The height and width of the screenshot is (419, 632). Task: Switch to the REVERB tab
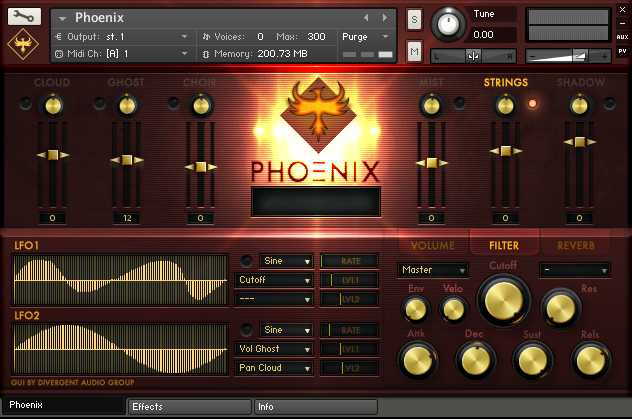tap(576, 245)
